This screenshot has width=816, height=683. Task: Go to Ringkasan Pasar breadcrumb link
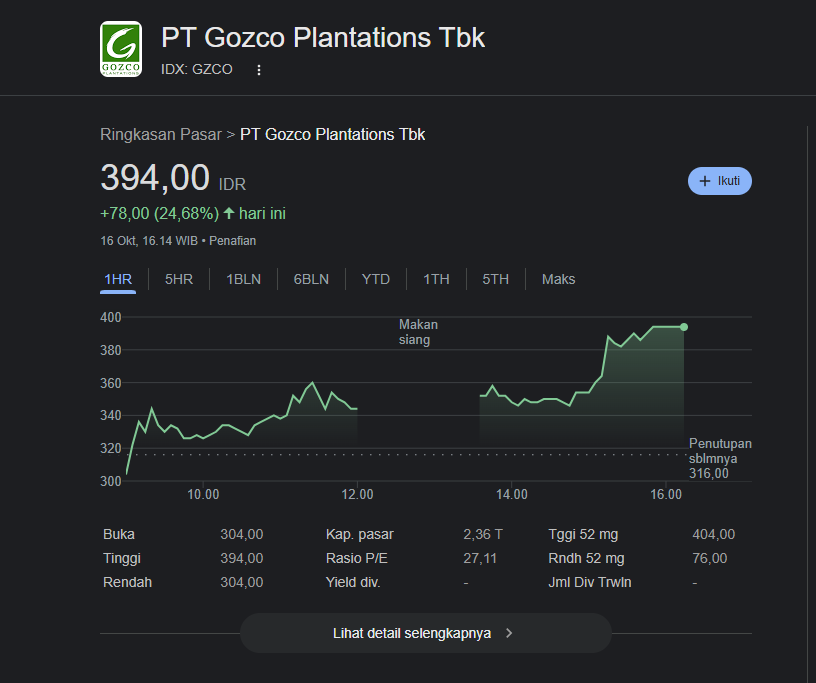(161, 134)
